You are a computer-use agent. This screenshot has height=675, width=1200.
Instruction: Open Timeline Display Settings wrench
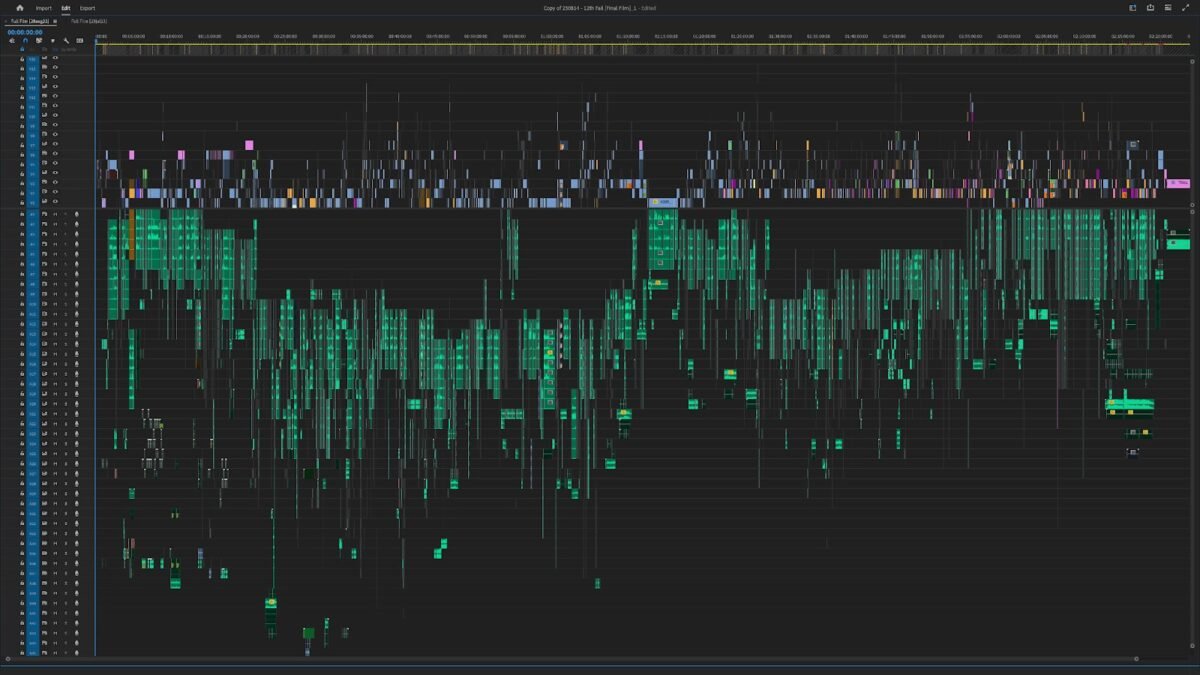click(x=67, y=41)
